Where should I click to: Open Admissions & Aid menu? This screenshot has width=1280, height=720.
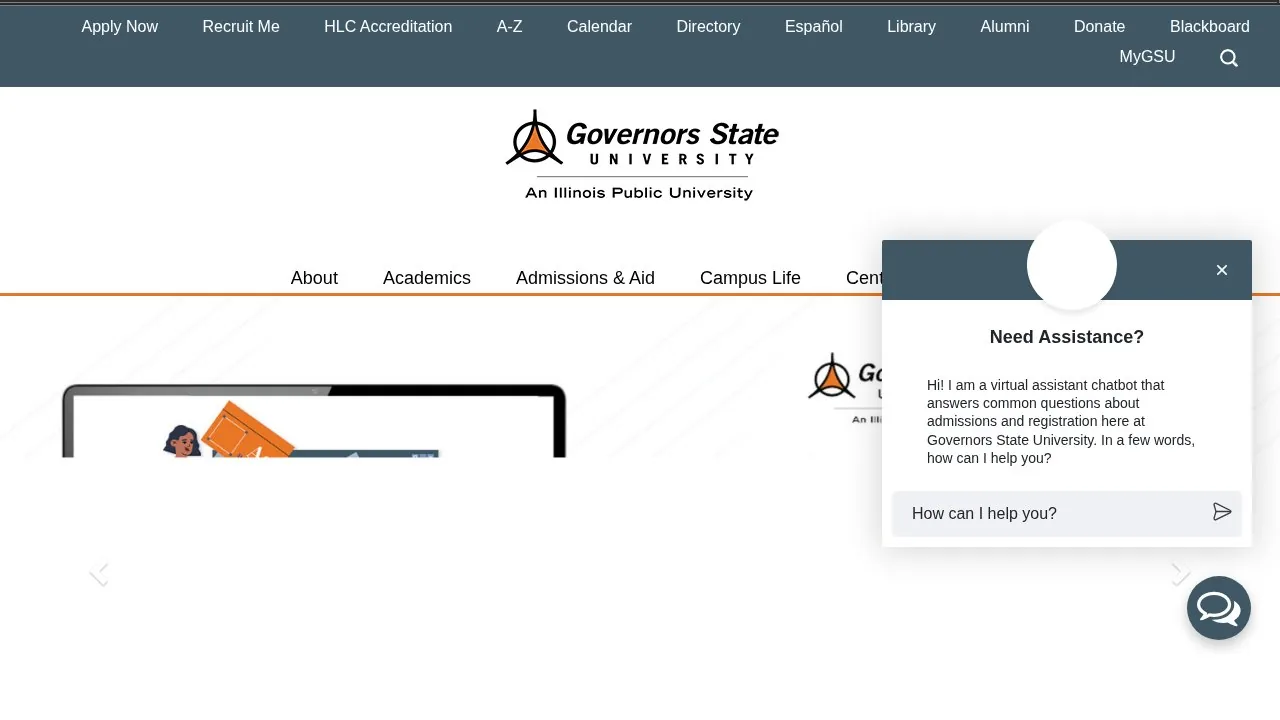pyautogui.click(x=585, y=278)
